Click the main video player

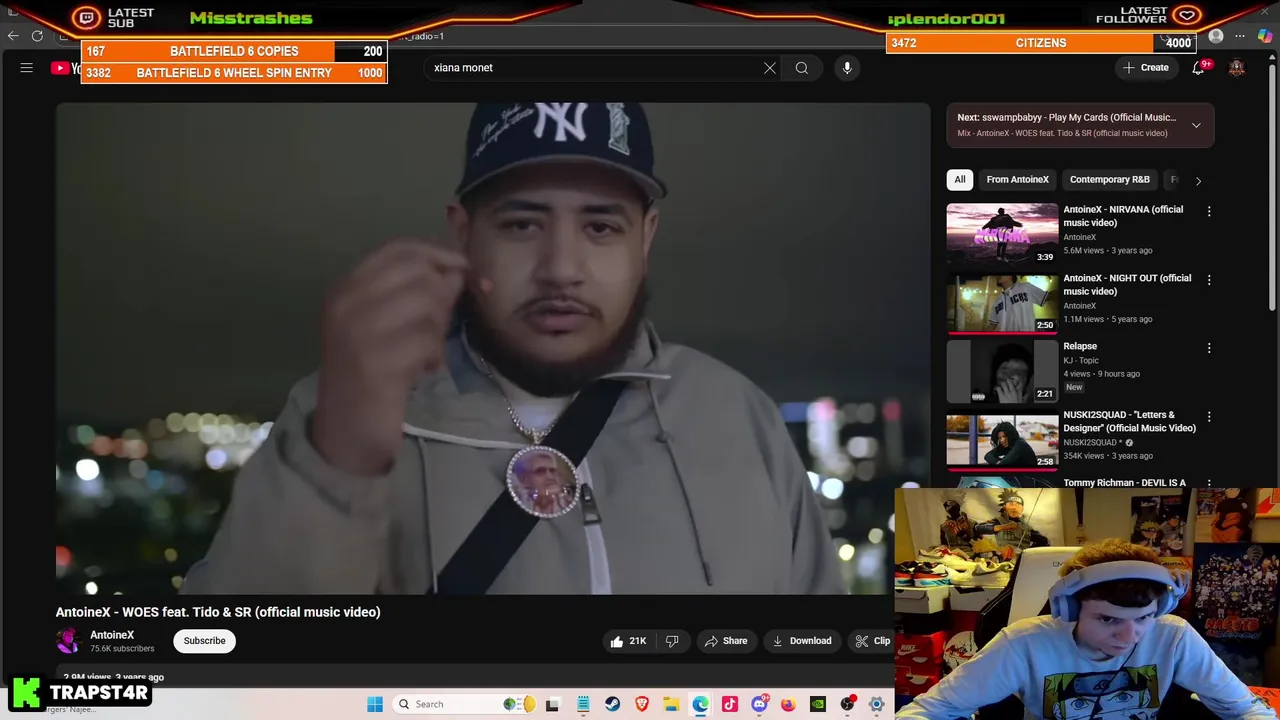coord(493,349)
